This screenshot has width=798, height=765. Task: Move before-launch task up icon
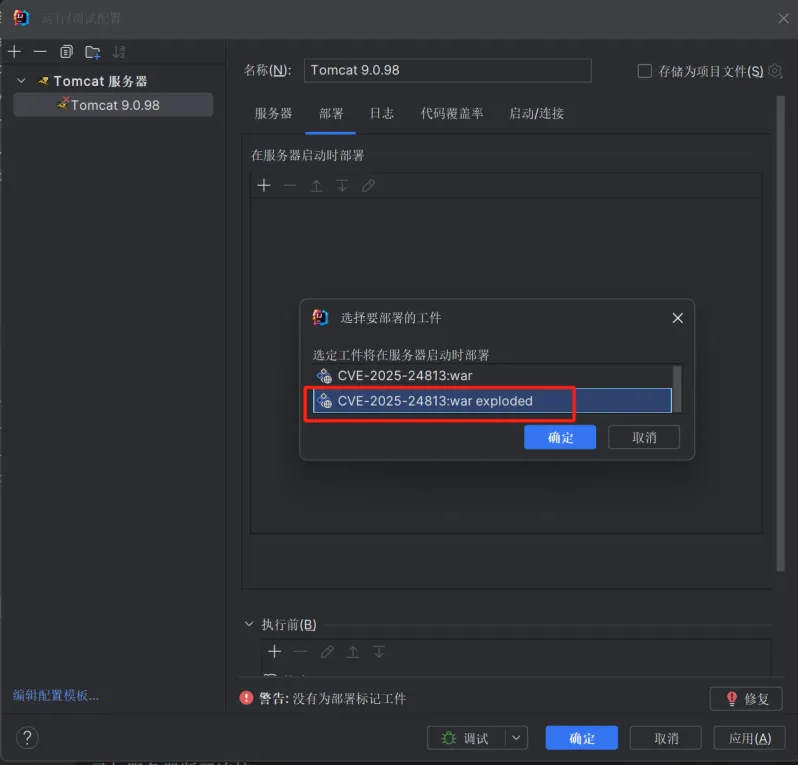tap(353, 651)
